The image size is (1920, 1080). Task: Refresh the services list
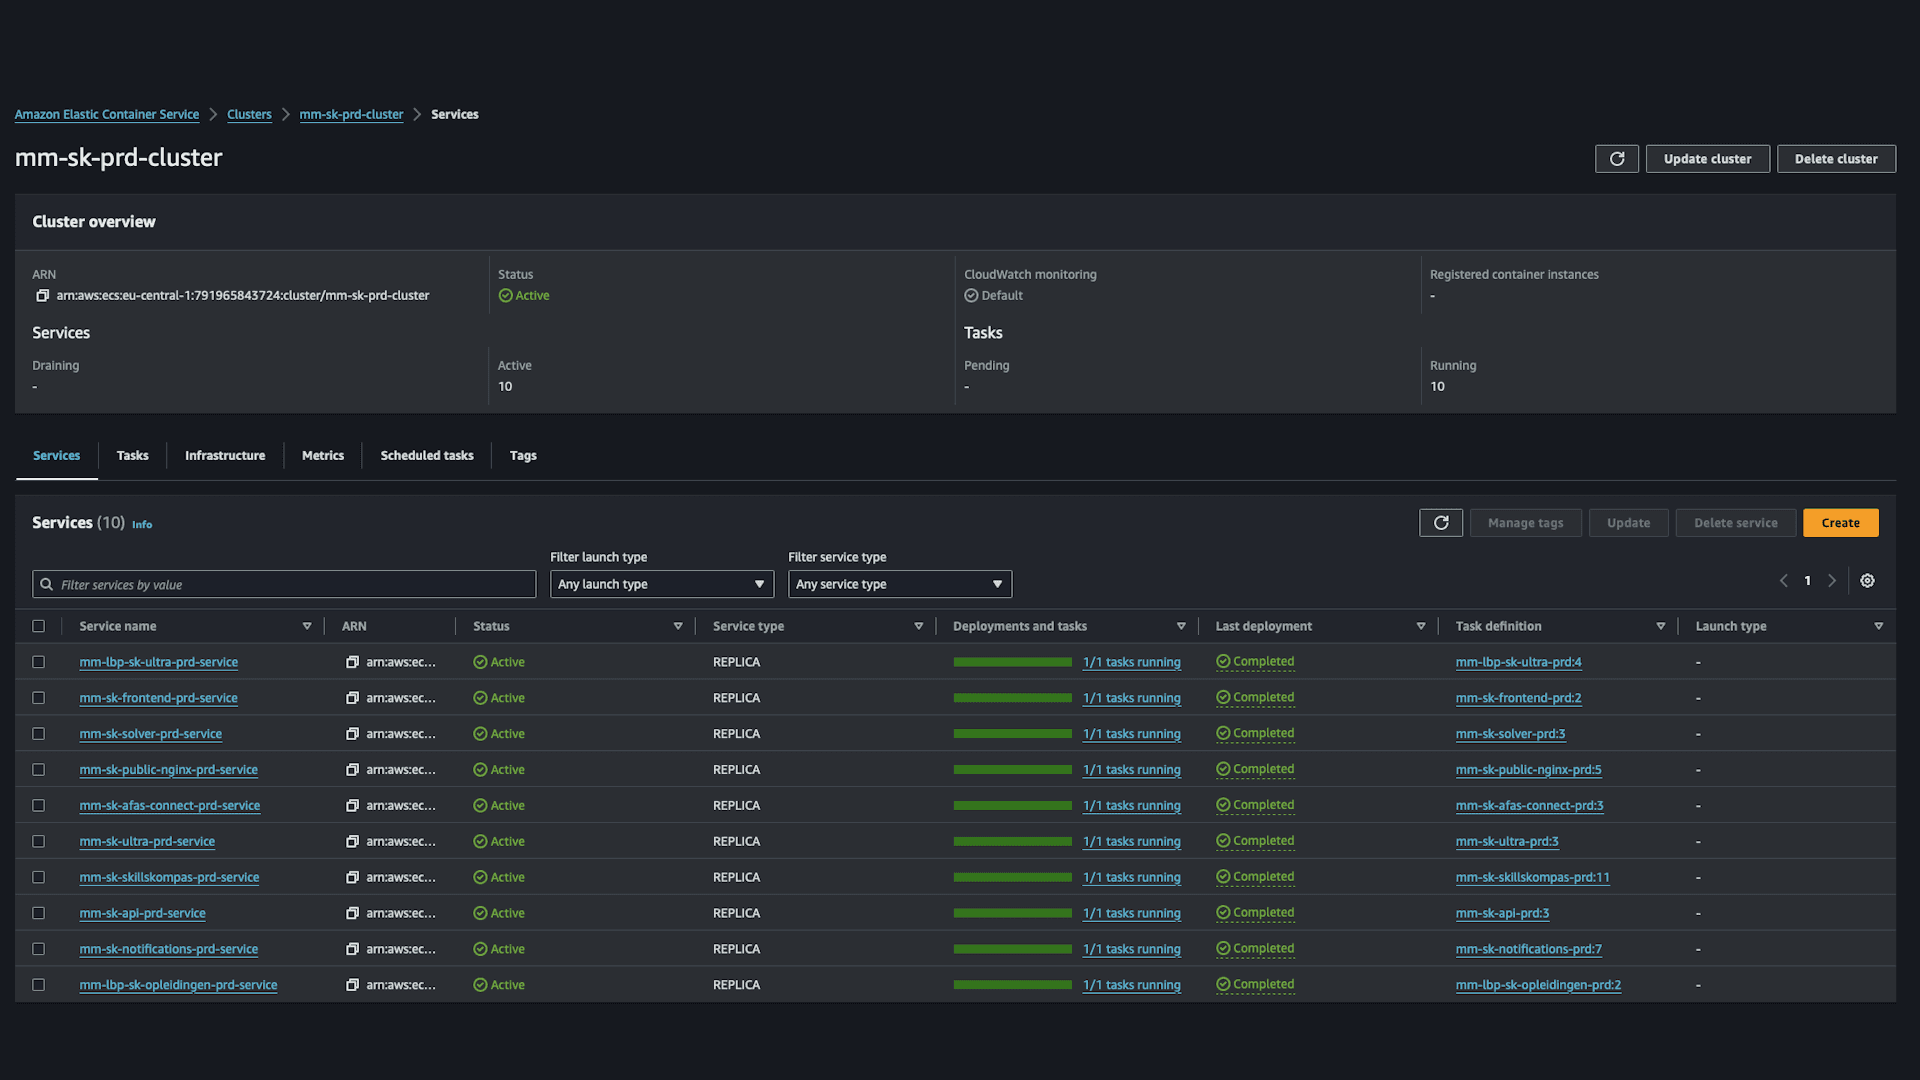tap(1440, 523)
